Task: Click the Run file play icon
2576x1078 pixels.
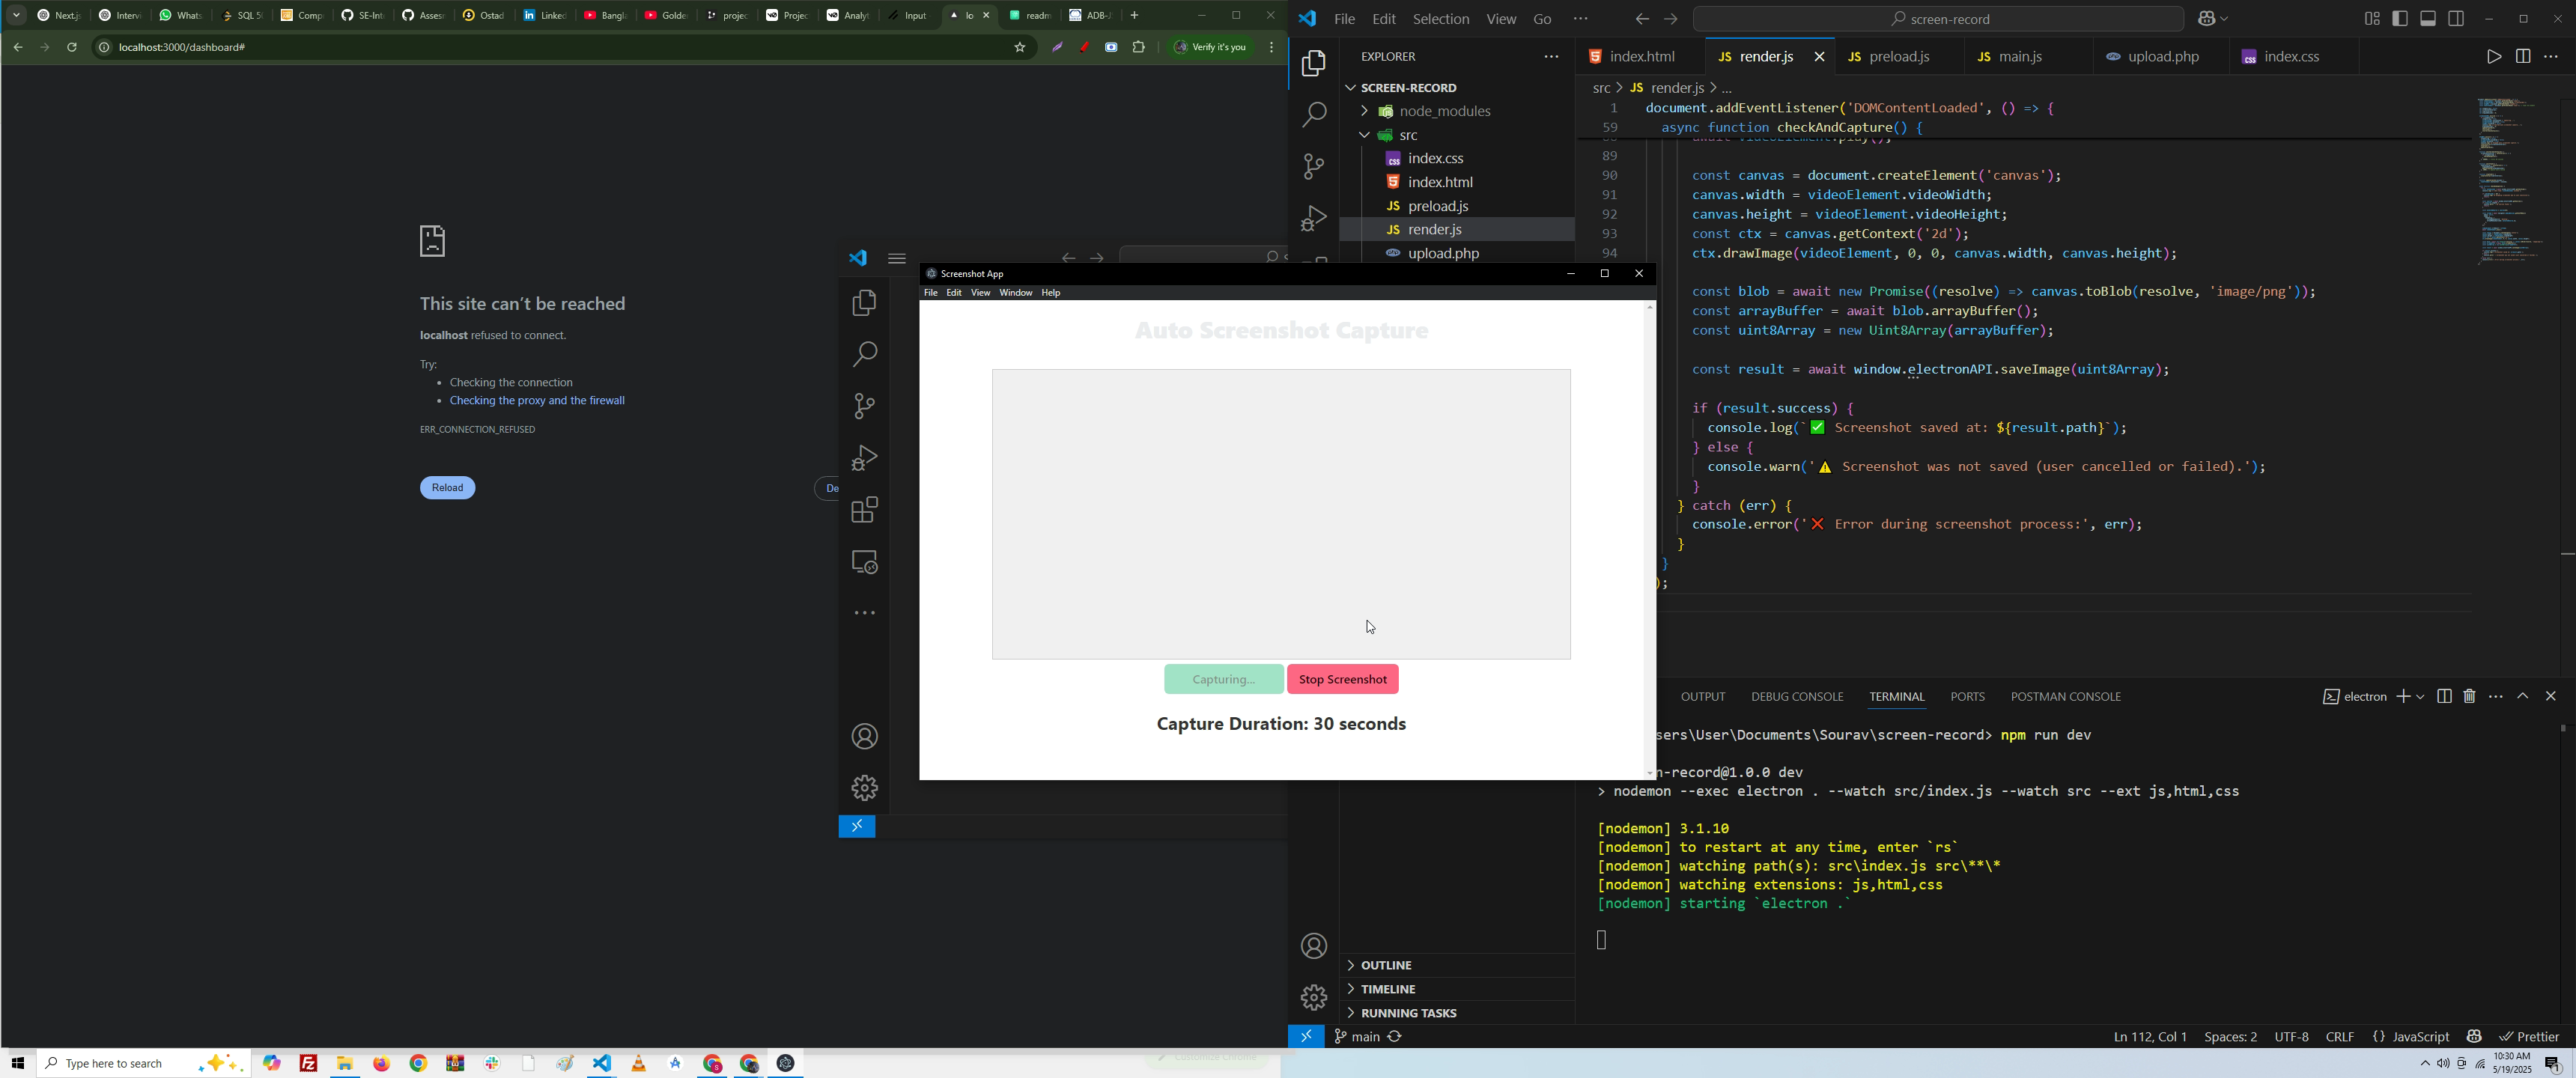Action: coord(2492,57)
